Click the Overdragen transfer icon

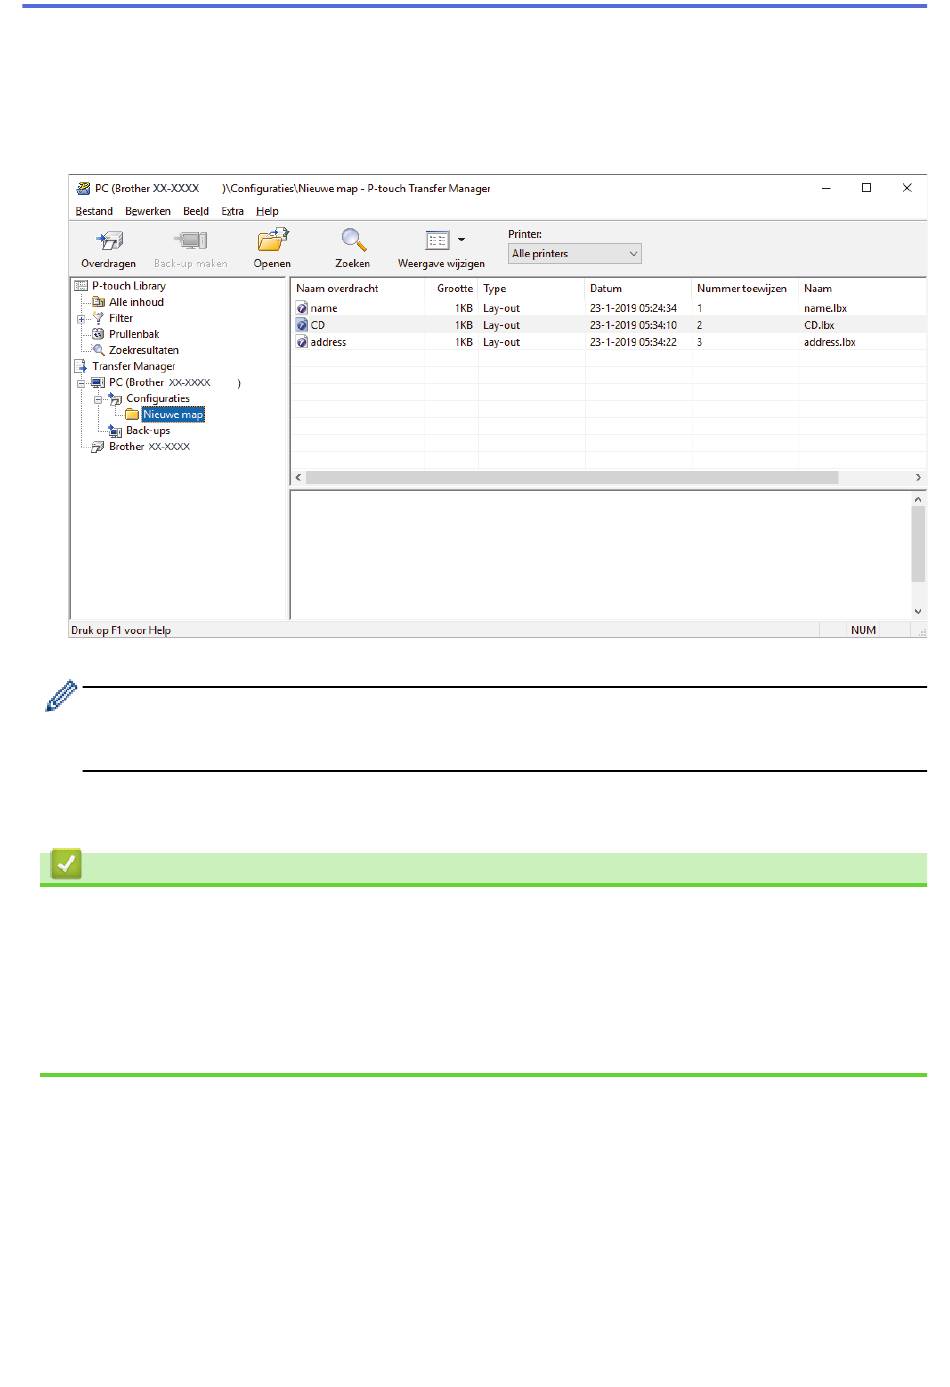coord(108,241)
